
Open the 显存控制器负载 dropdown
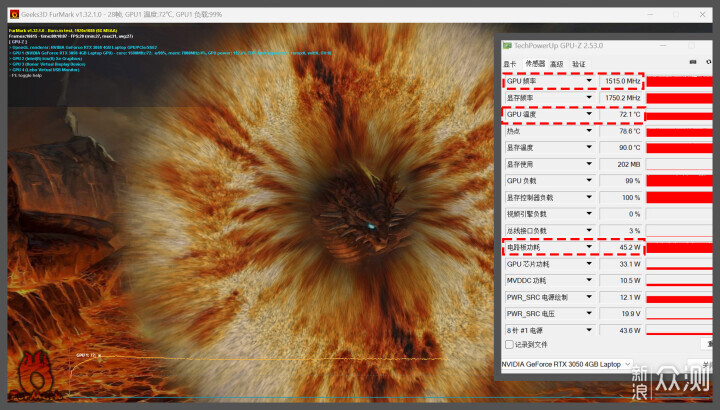[589, 197]
